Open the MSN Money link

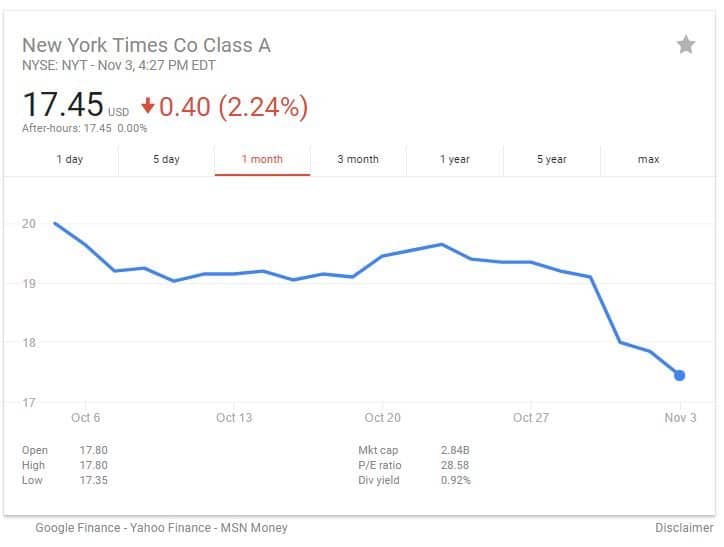coord(254,528)
